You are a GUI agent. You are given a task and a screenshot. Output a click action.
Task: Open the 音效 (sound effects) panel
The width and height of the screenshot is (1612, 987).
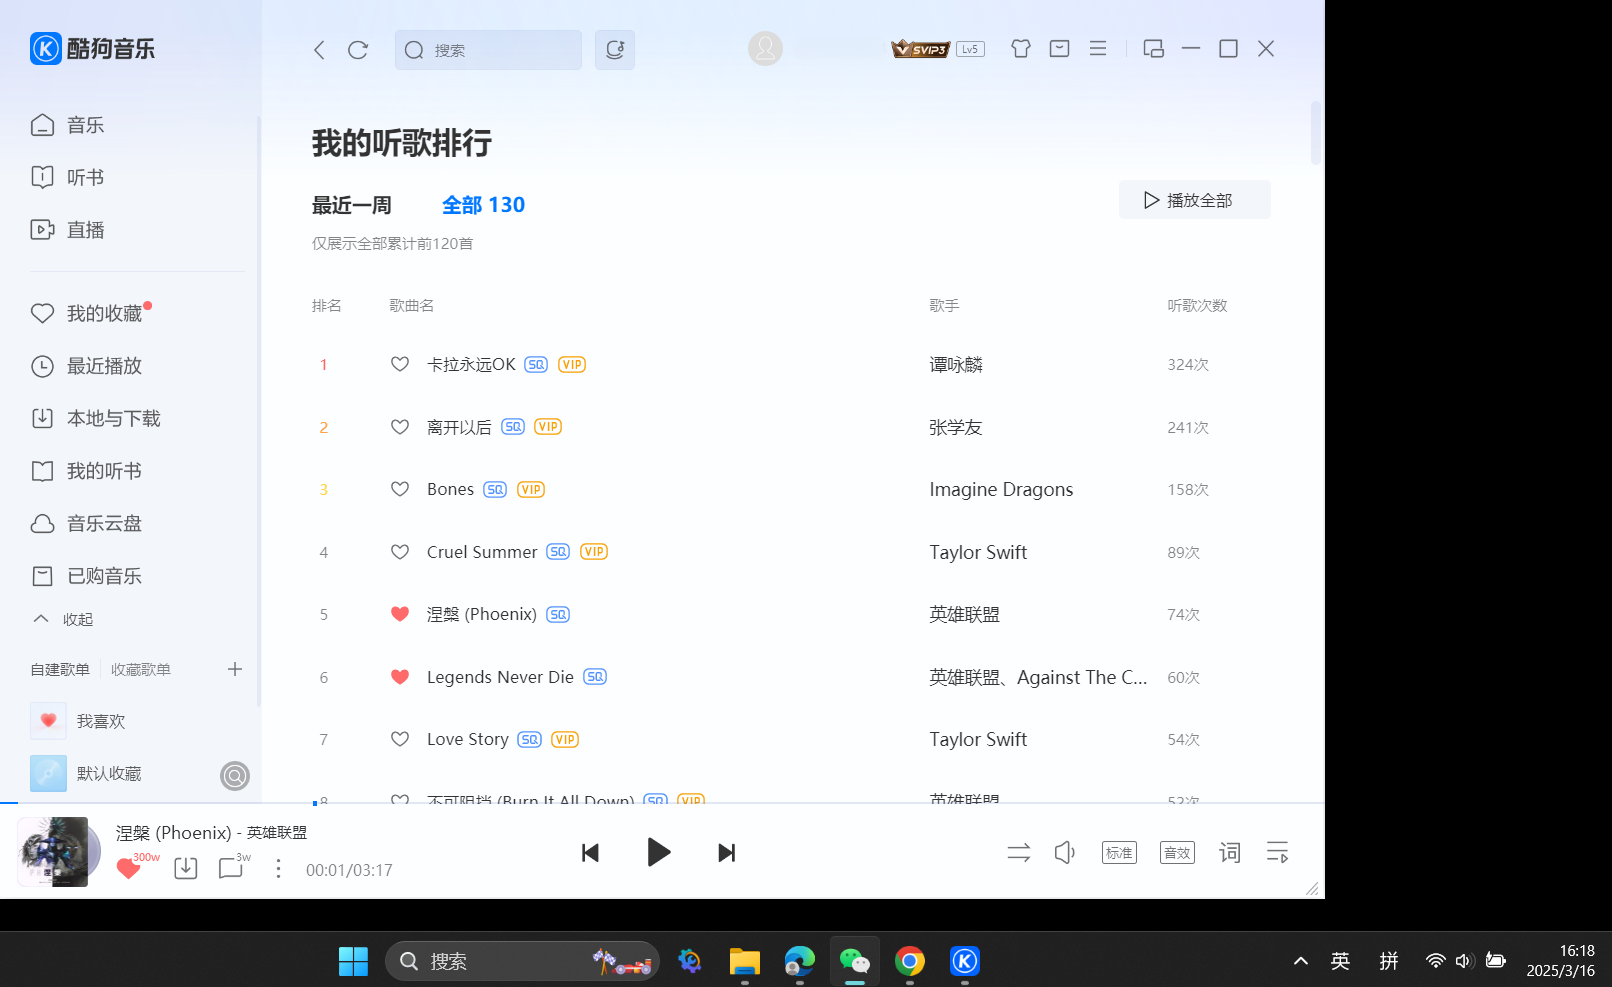[1176, 852]
